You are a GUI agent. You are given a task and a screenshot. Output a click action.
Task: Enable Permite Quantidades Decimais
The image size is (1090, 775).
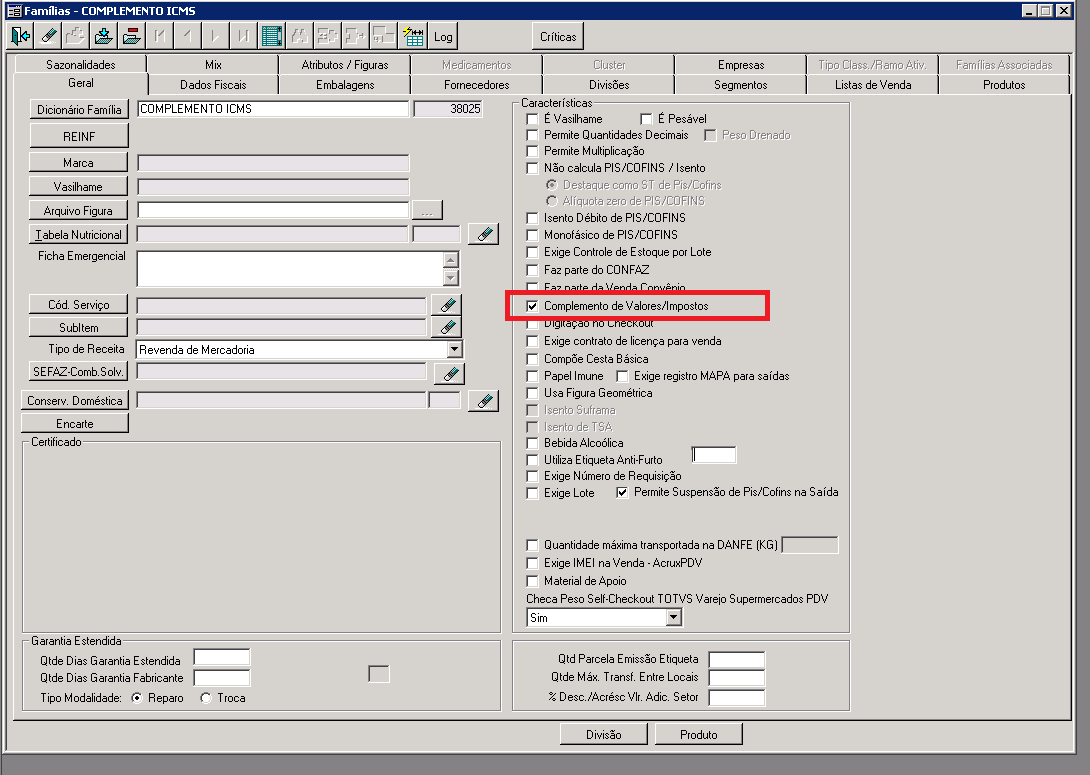coord(532,135)
